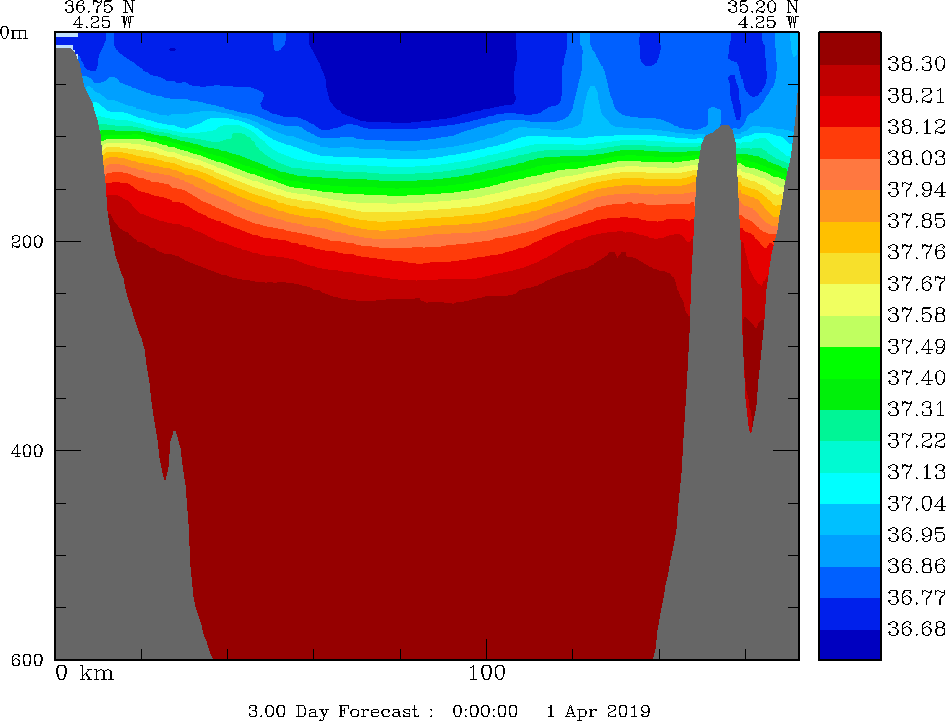Click colorbar band between 37.58 and 37.49
946x721 pixels.
point(849,331)
